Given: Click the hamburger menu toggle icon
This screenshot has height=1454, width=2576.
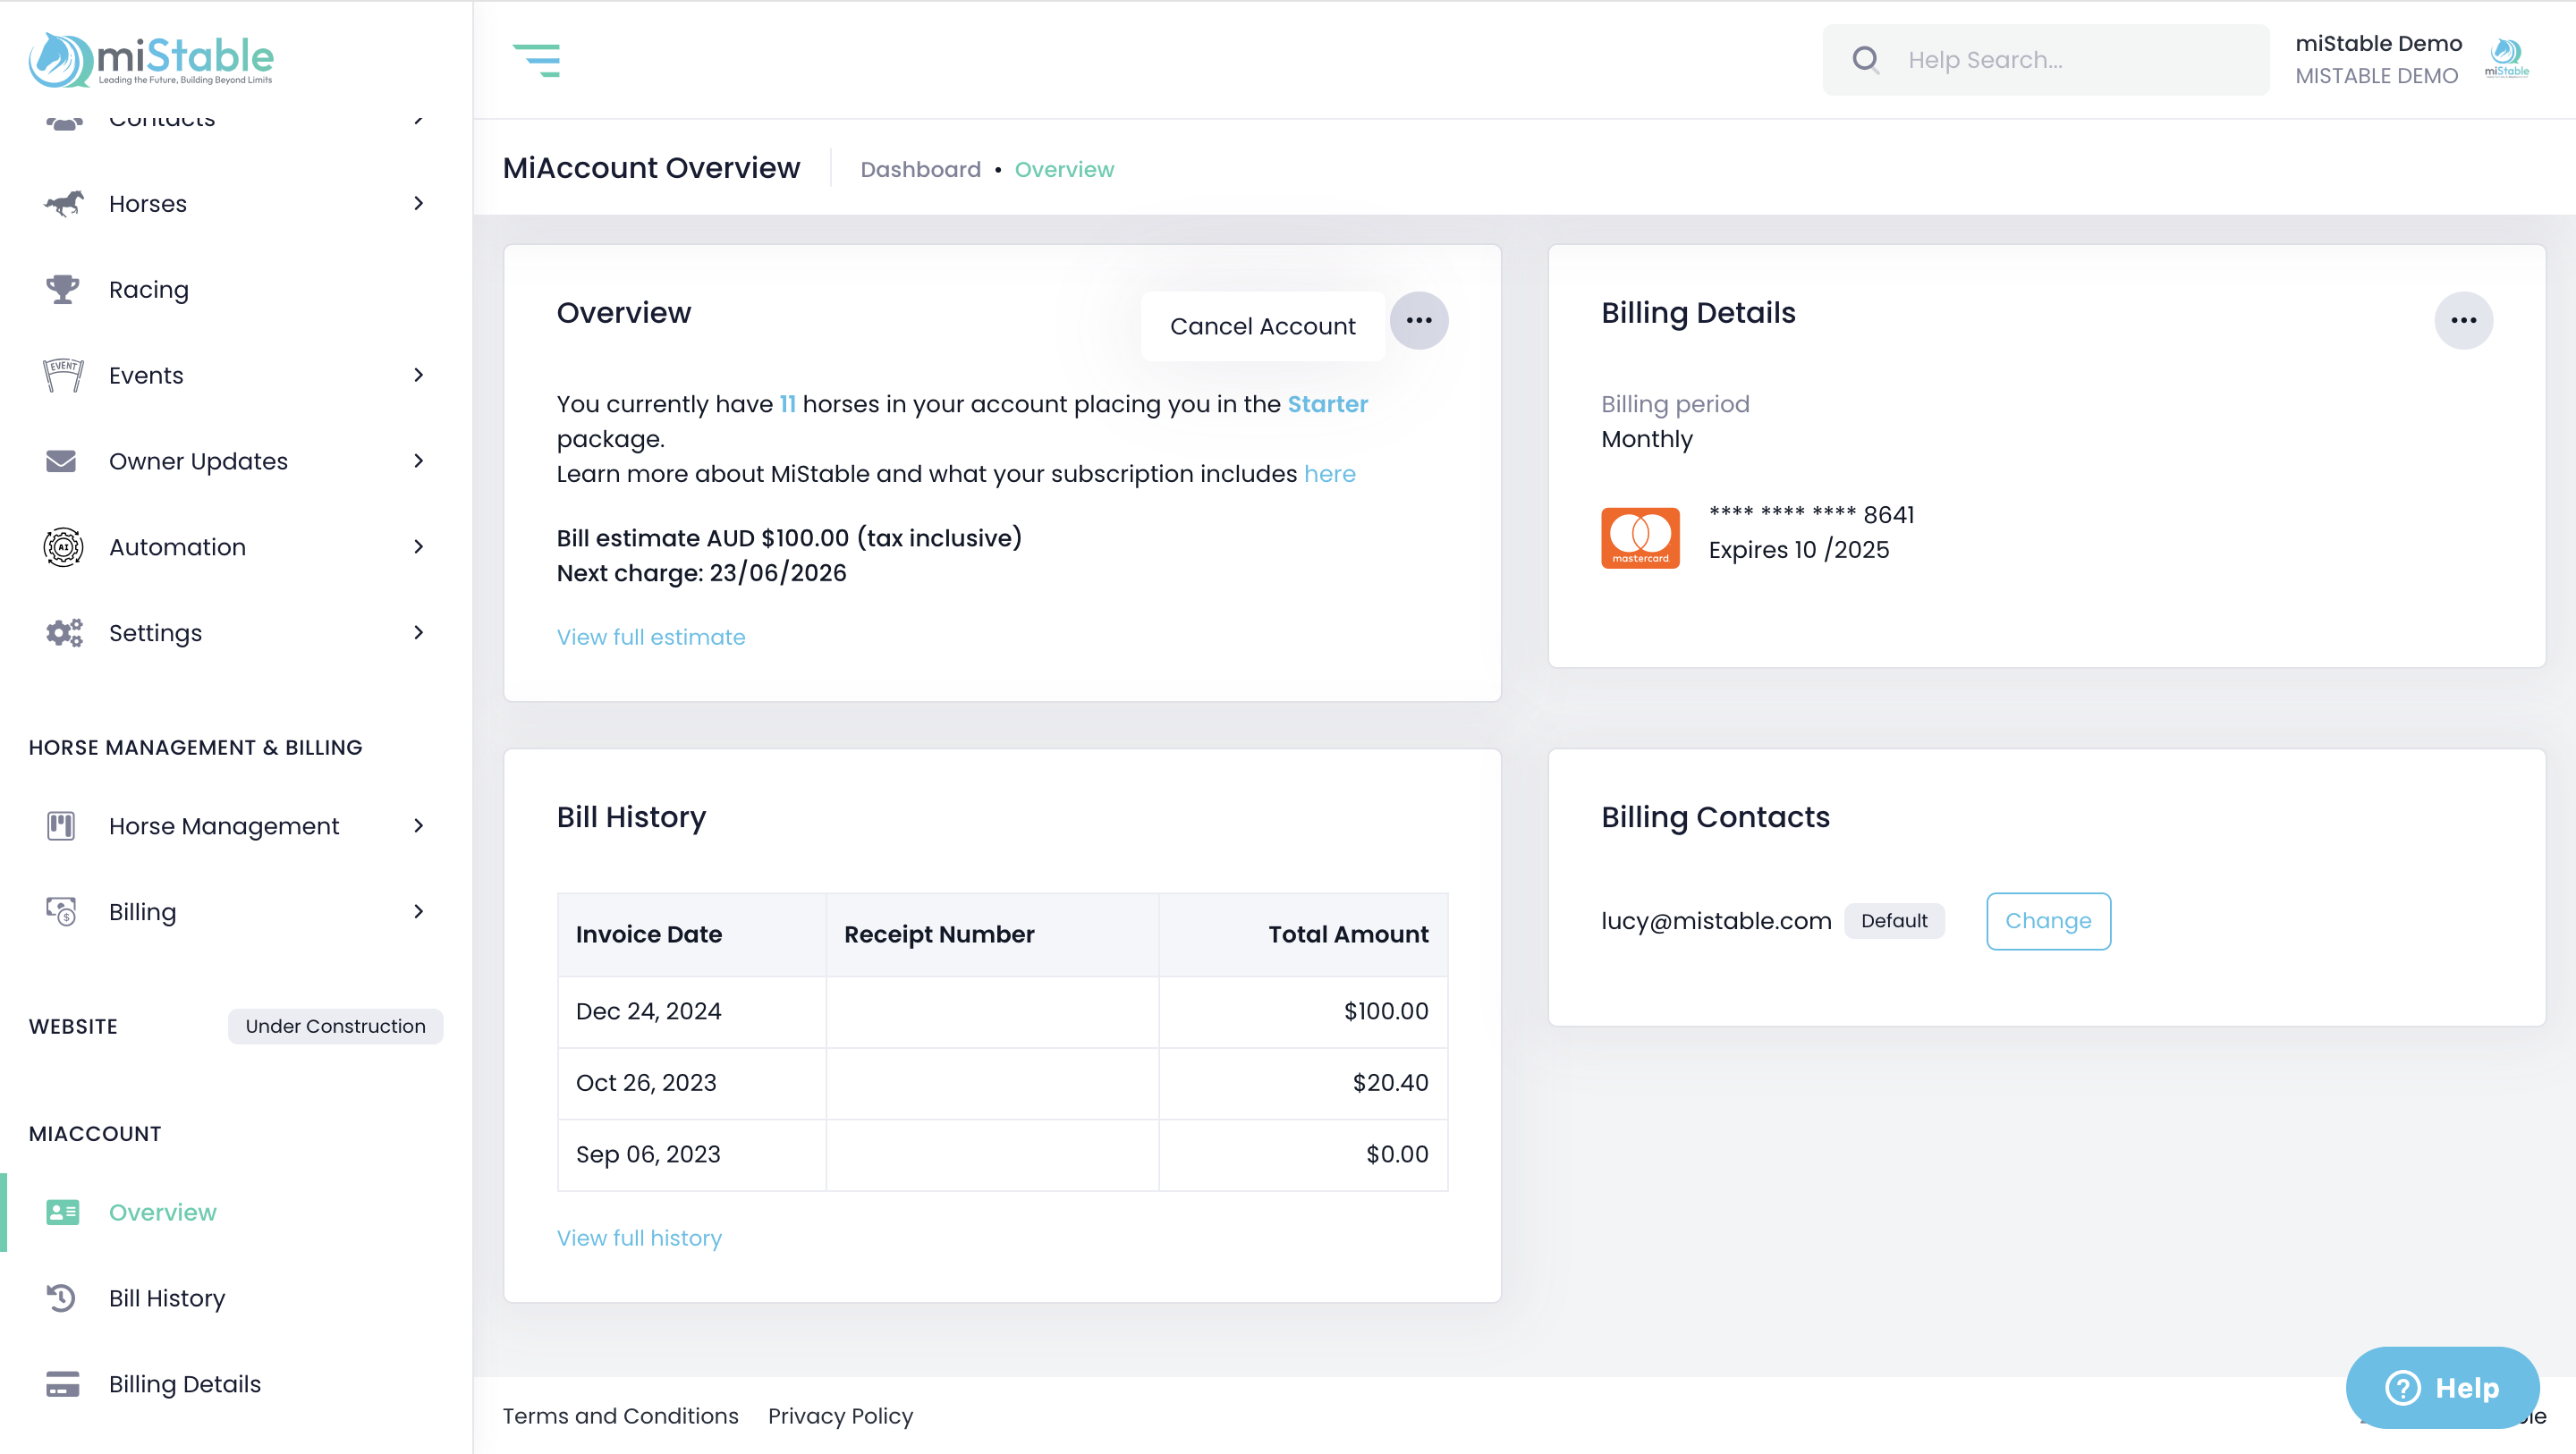Looking at the screenshot, I should tap(536, 60).
